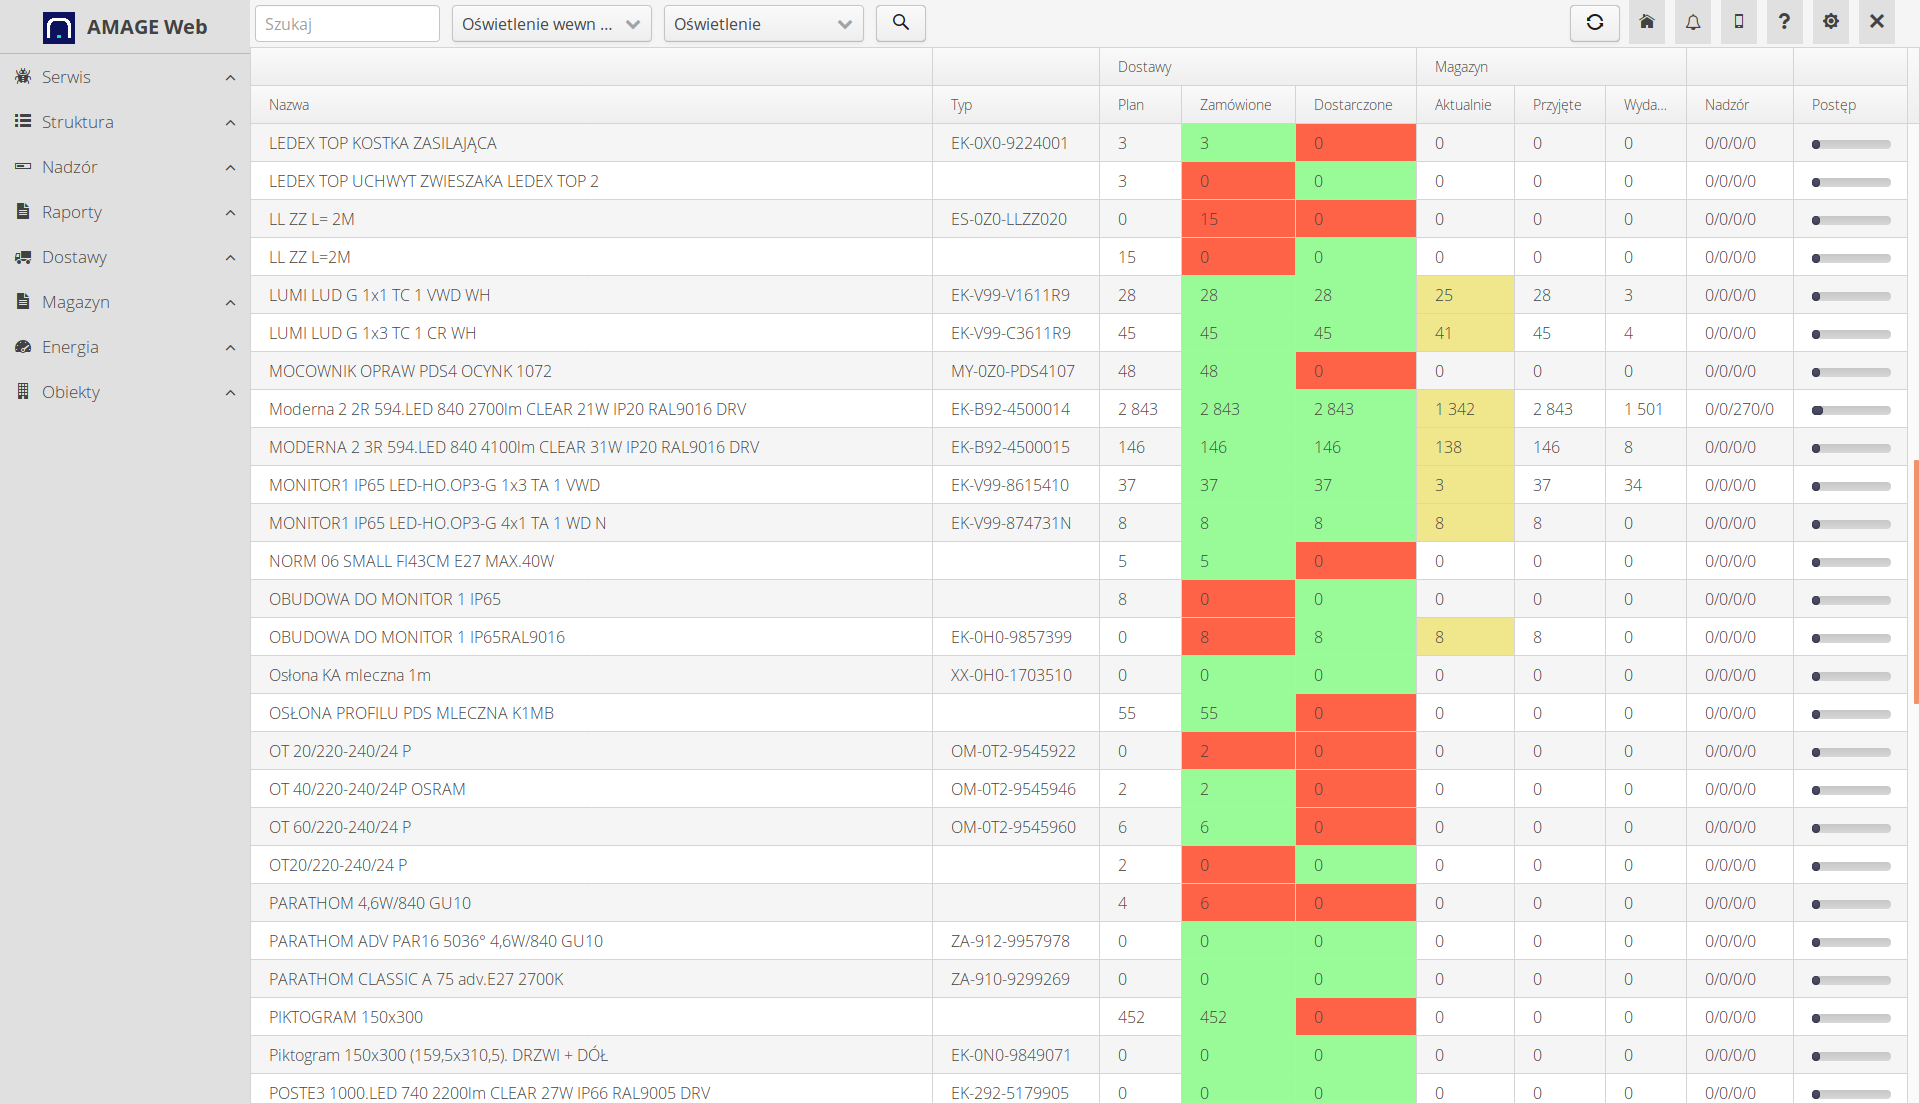Open the Oświetlenie wewn dropdown
The height and width of the screenshot is (1104, 1920).
tap(551, 24)
